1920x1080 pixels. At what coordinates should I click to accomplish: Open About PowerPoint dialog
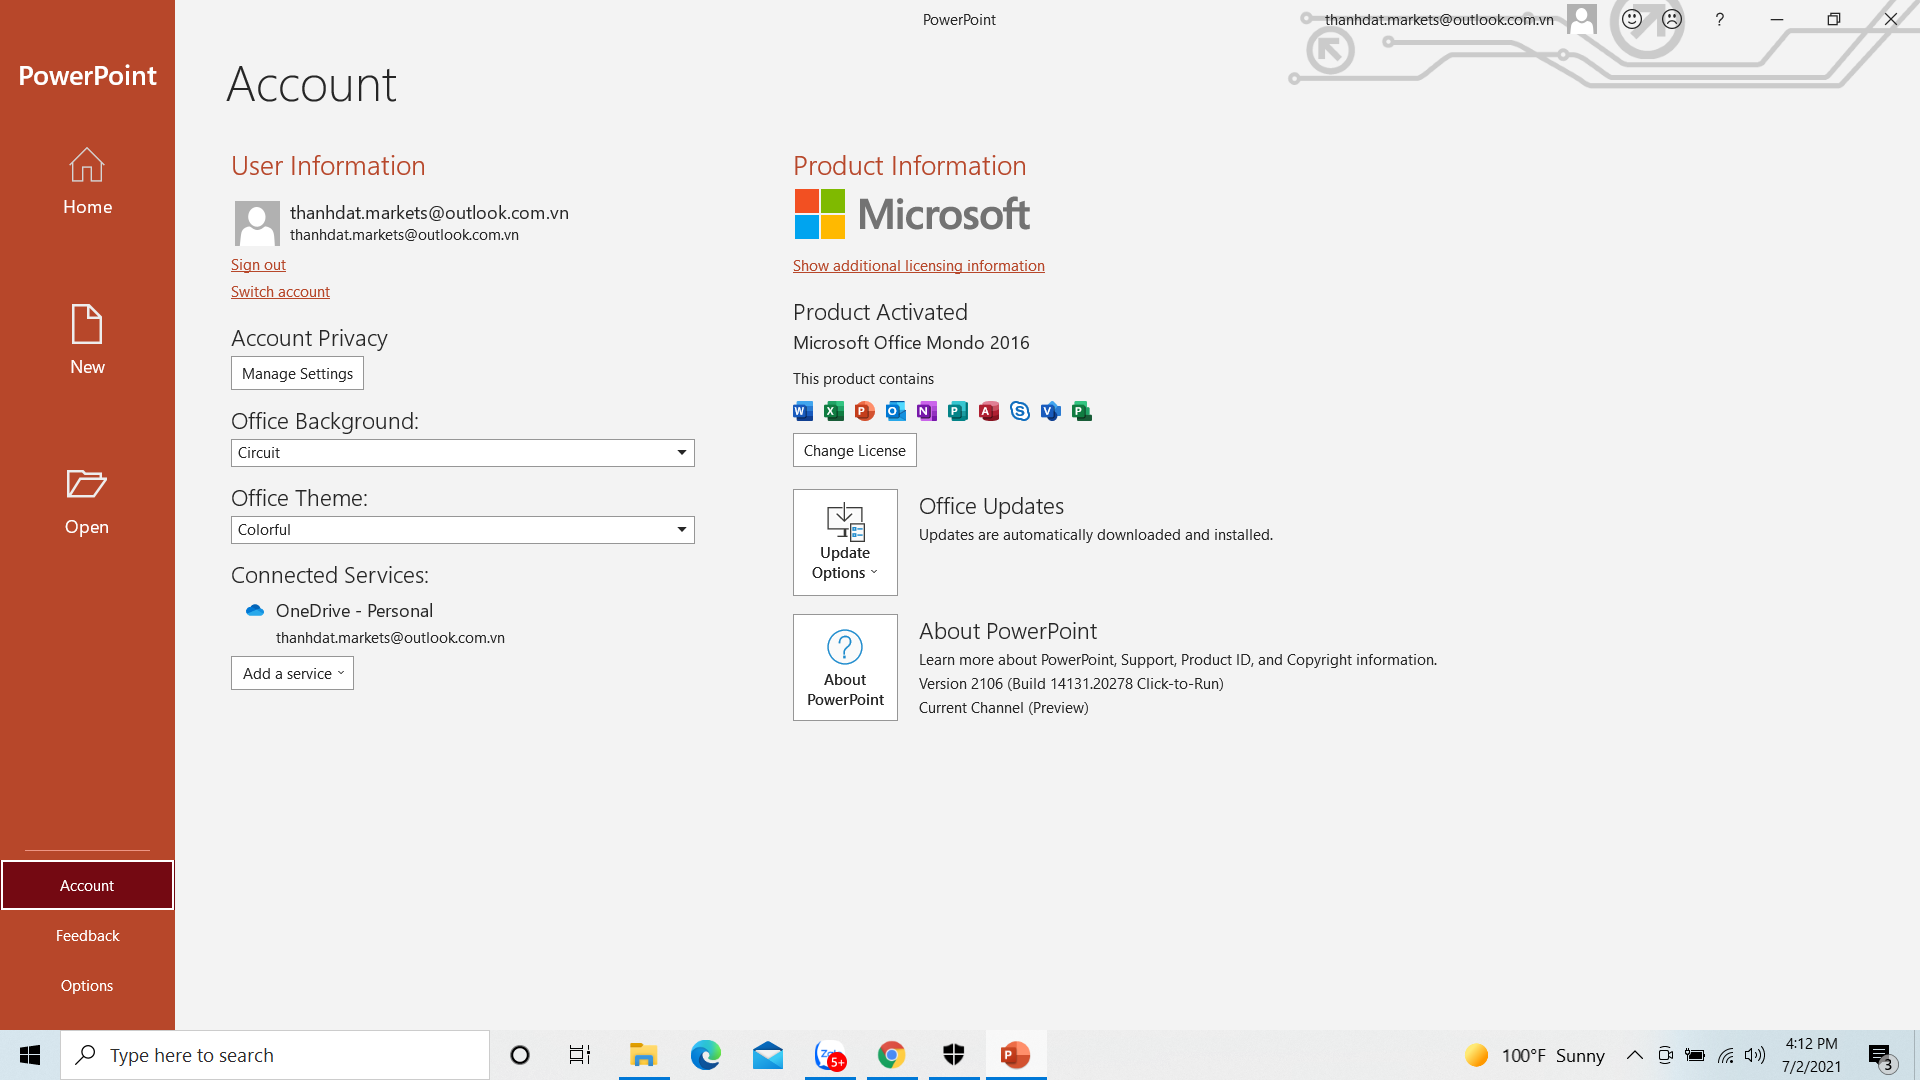tap(845, 667)
